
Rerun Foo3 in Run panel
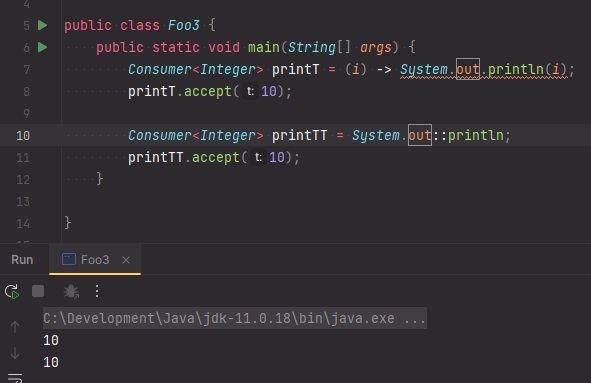[12, 291]
